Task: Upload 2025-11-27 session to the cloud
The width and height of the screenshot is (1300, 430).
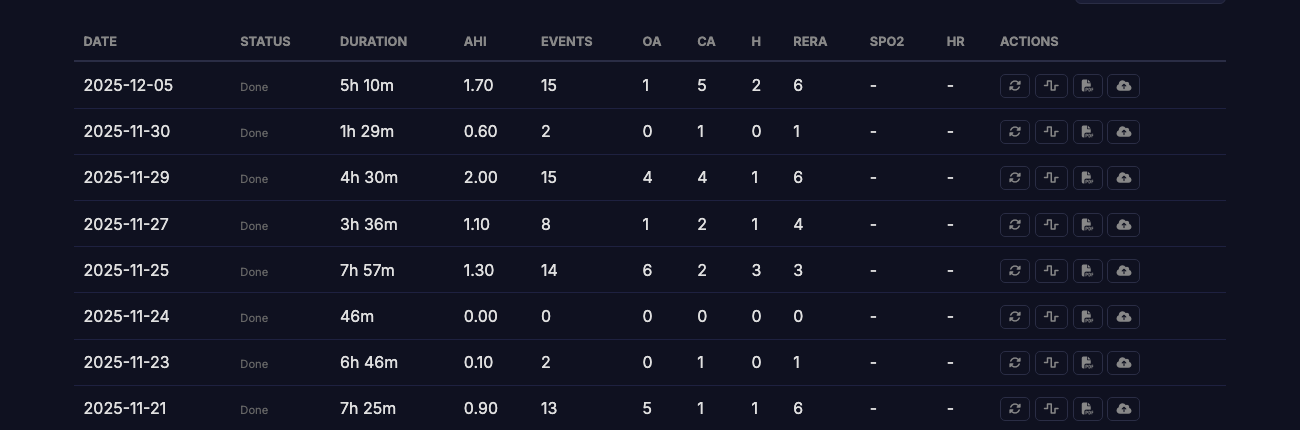Action: click(1124, 224)
